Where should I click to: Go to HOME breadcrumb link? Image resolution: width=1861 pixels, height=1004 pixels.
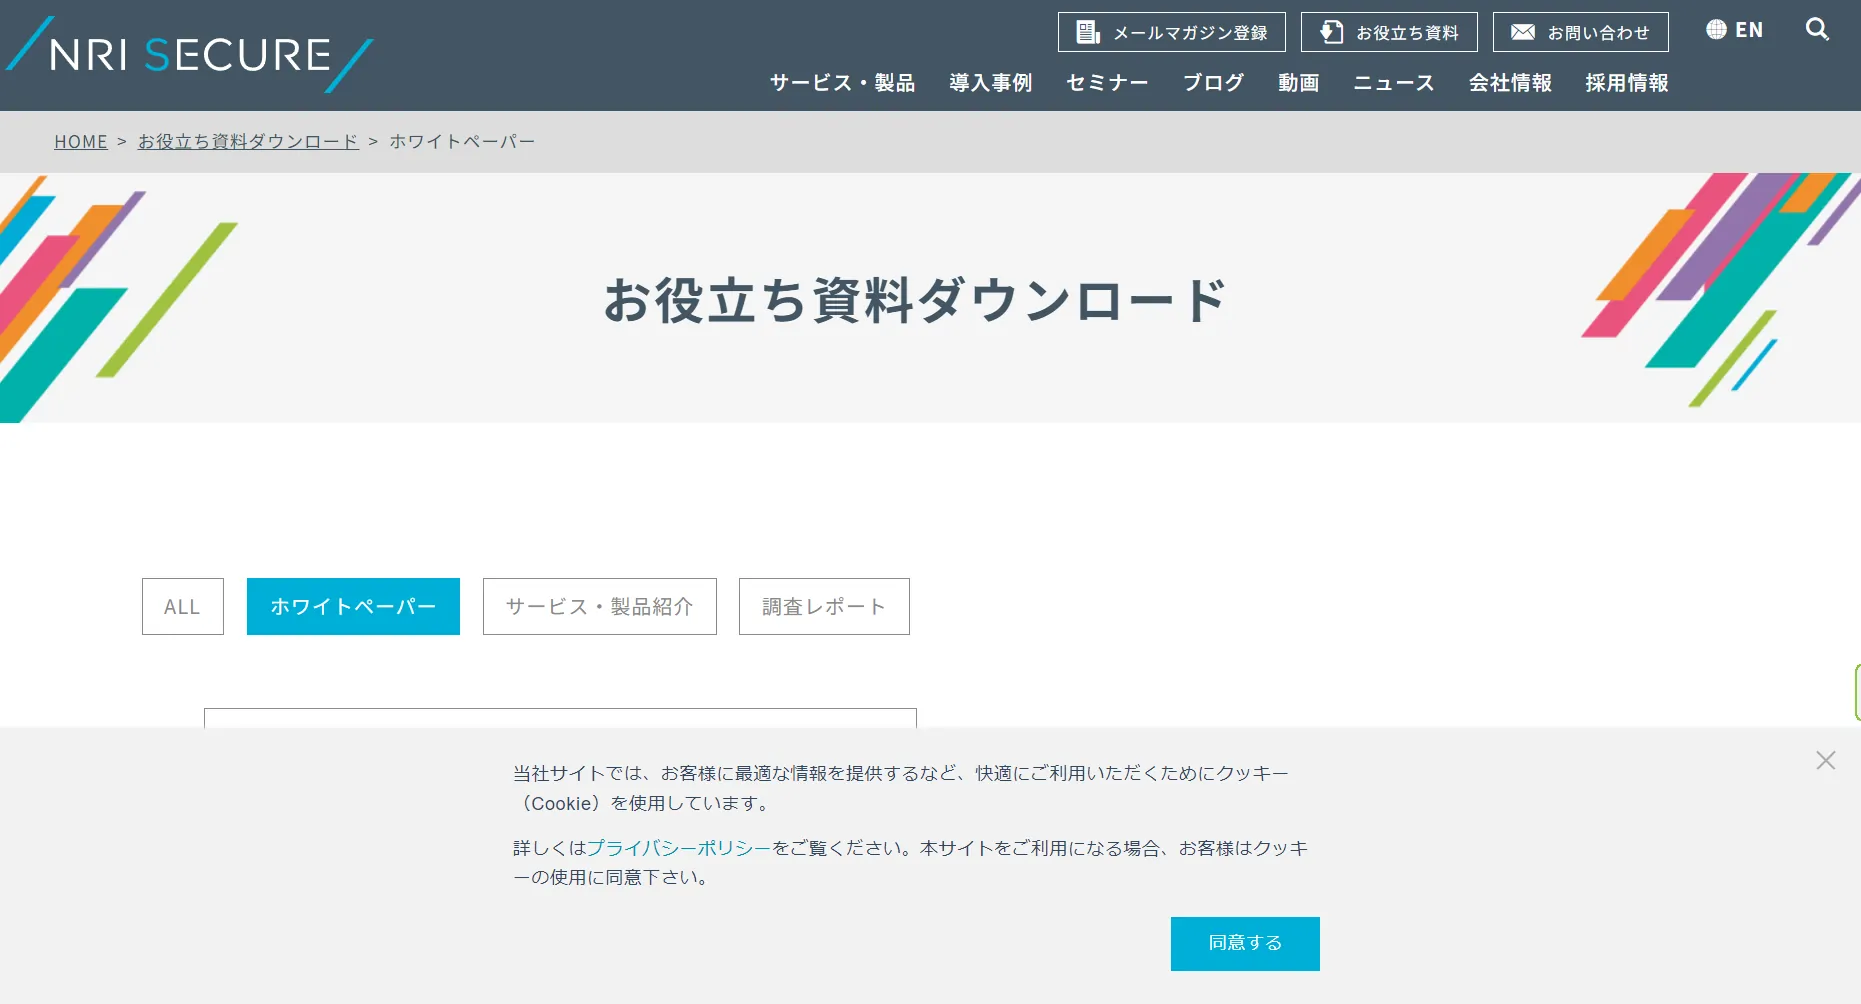[81, 142]
